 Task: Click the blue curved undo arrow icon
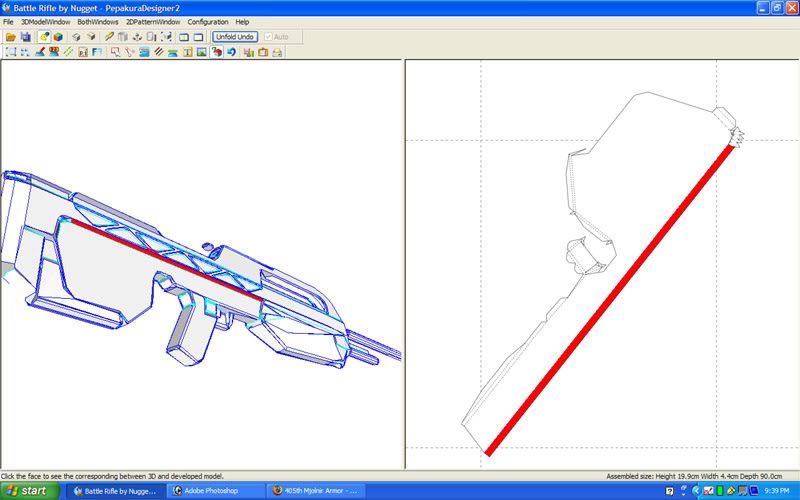[231, 52]
